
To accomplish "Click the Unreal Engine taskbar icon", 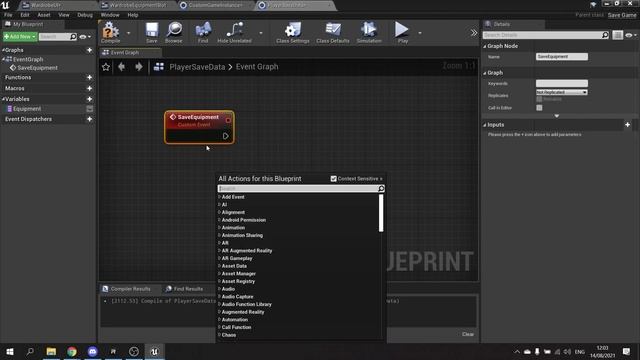I will click(154, 351).
